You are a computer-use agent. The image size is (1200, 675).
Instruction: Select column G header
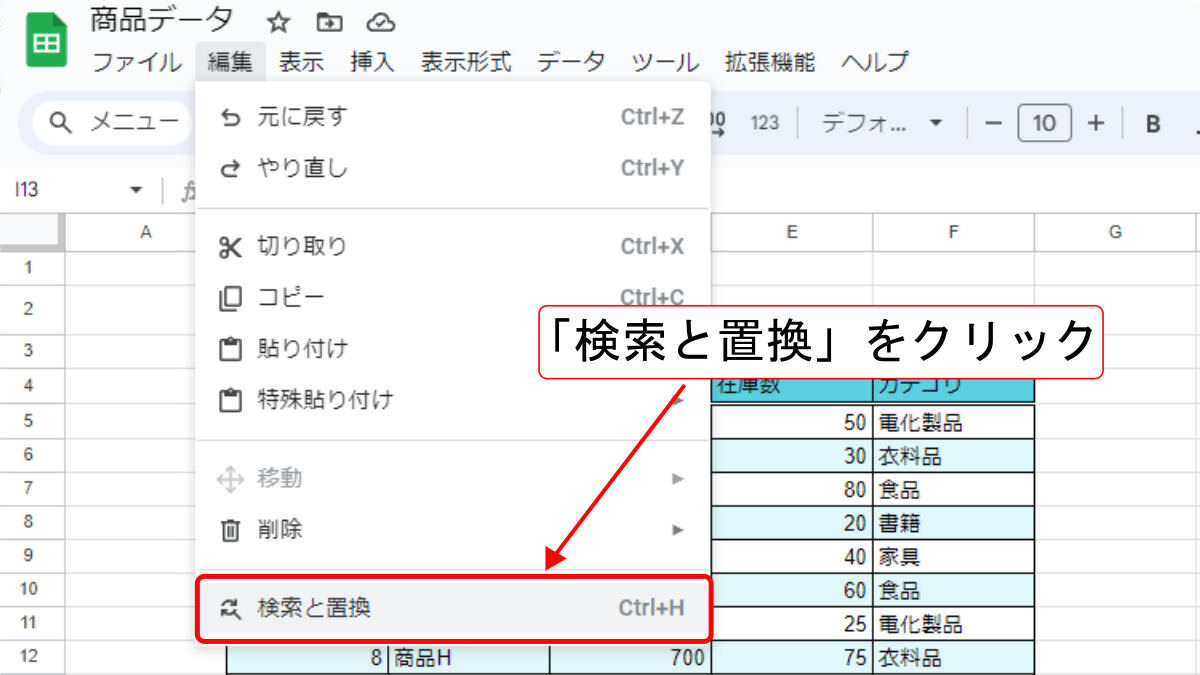click(x=1116, y=232)
